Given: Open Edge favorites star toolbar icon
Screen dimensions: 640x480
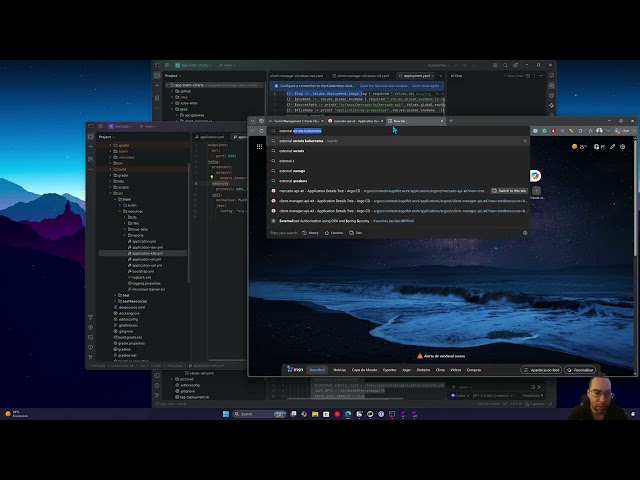Looking at the screenshot, I should pyautogui.click(x=590, y=131).
